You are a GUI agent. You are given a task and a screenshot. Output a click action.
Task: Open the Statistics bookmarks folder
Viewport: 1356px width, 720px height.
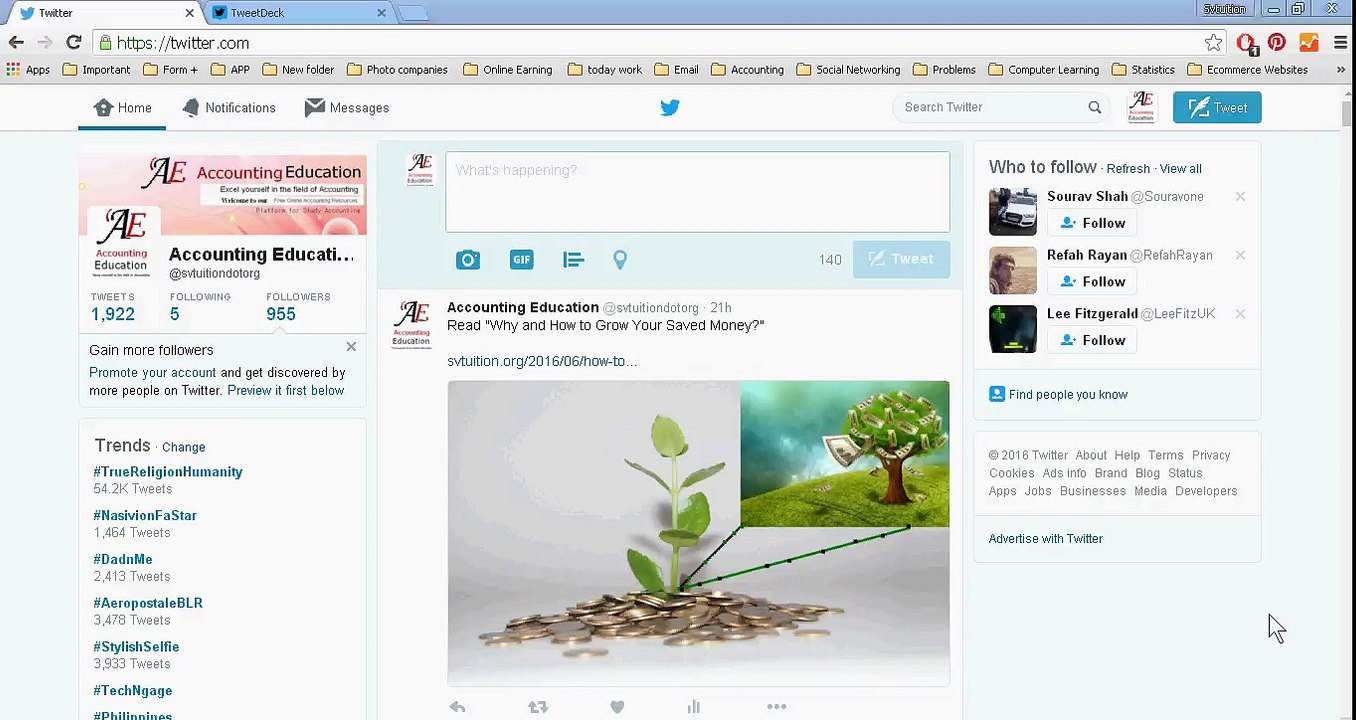click(x=1142, y=70)
